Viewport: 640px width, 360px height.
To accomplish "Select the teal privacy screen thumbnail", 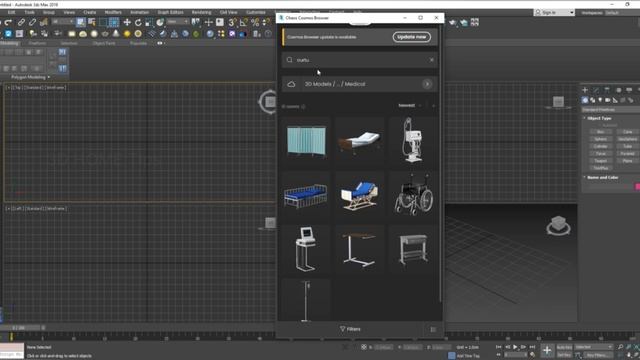I will coord(306,141).
